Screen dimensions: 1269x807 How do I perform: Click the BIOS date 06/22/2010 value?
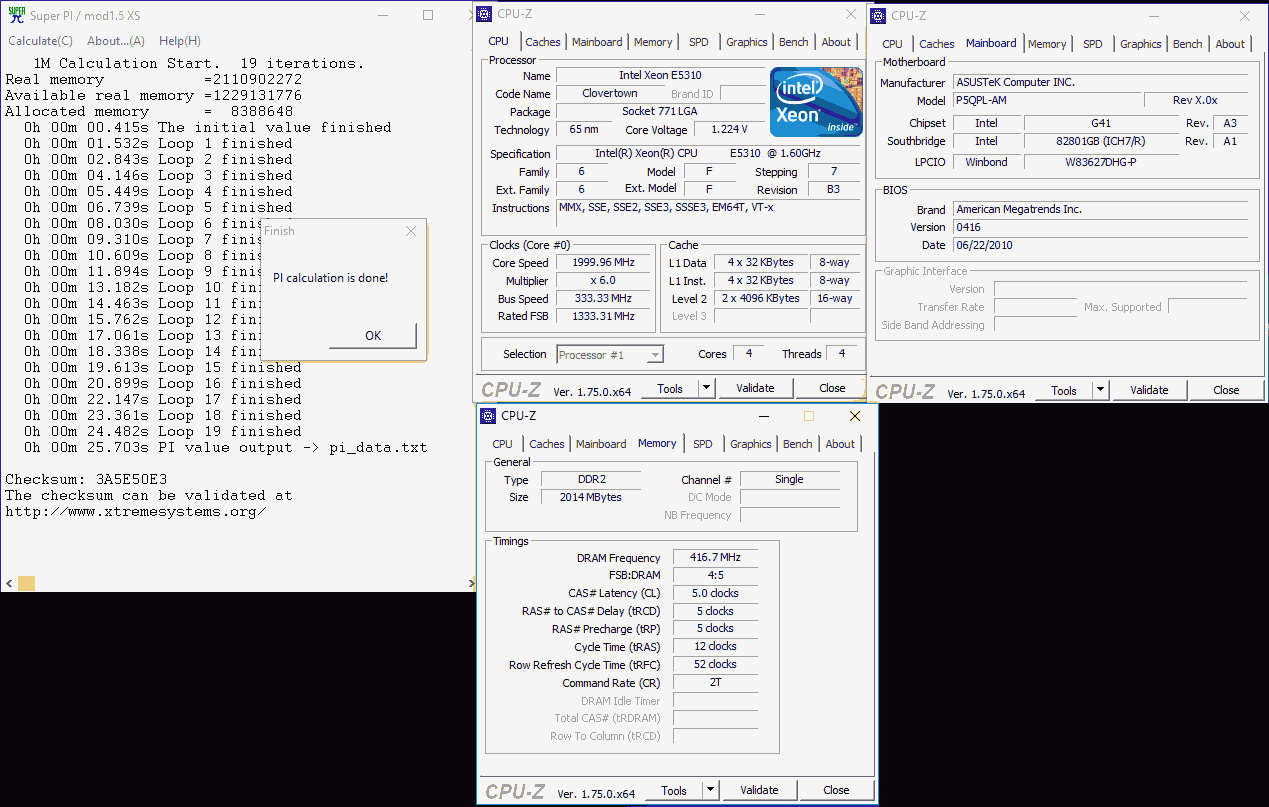pos(1100,245)
